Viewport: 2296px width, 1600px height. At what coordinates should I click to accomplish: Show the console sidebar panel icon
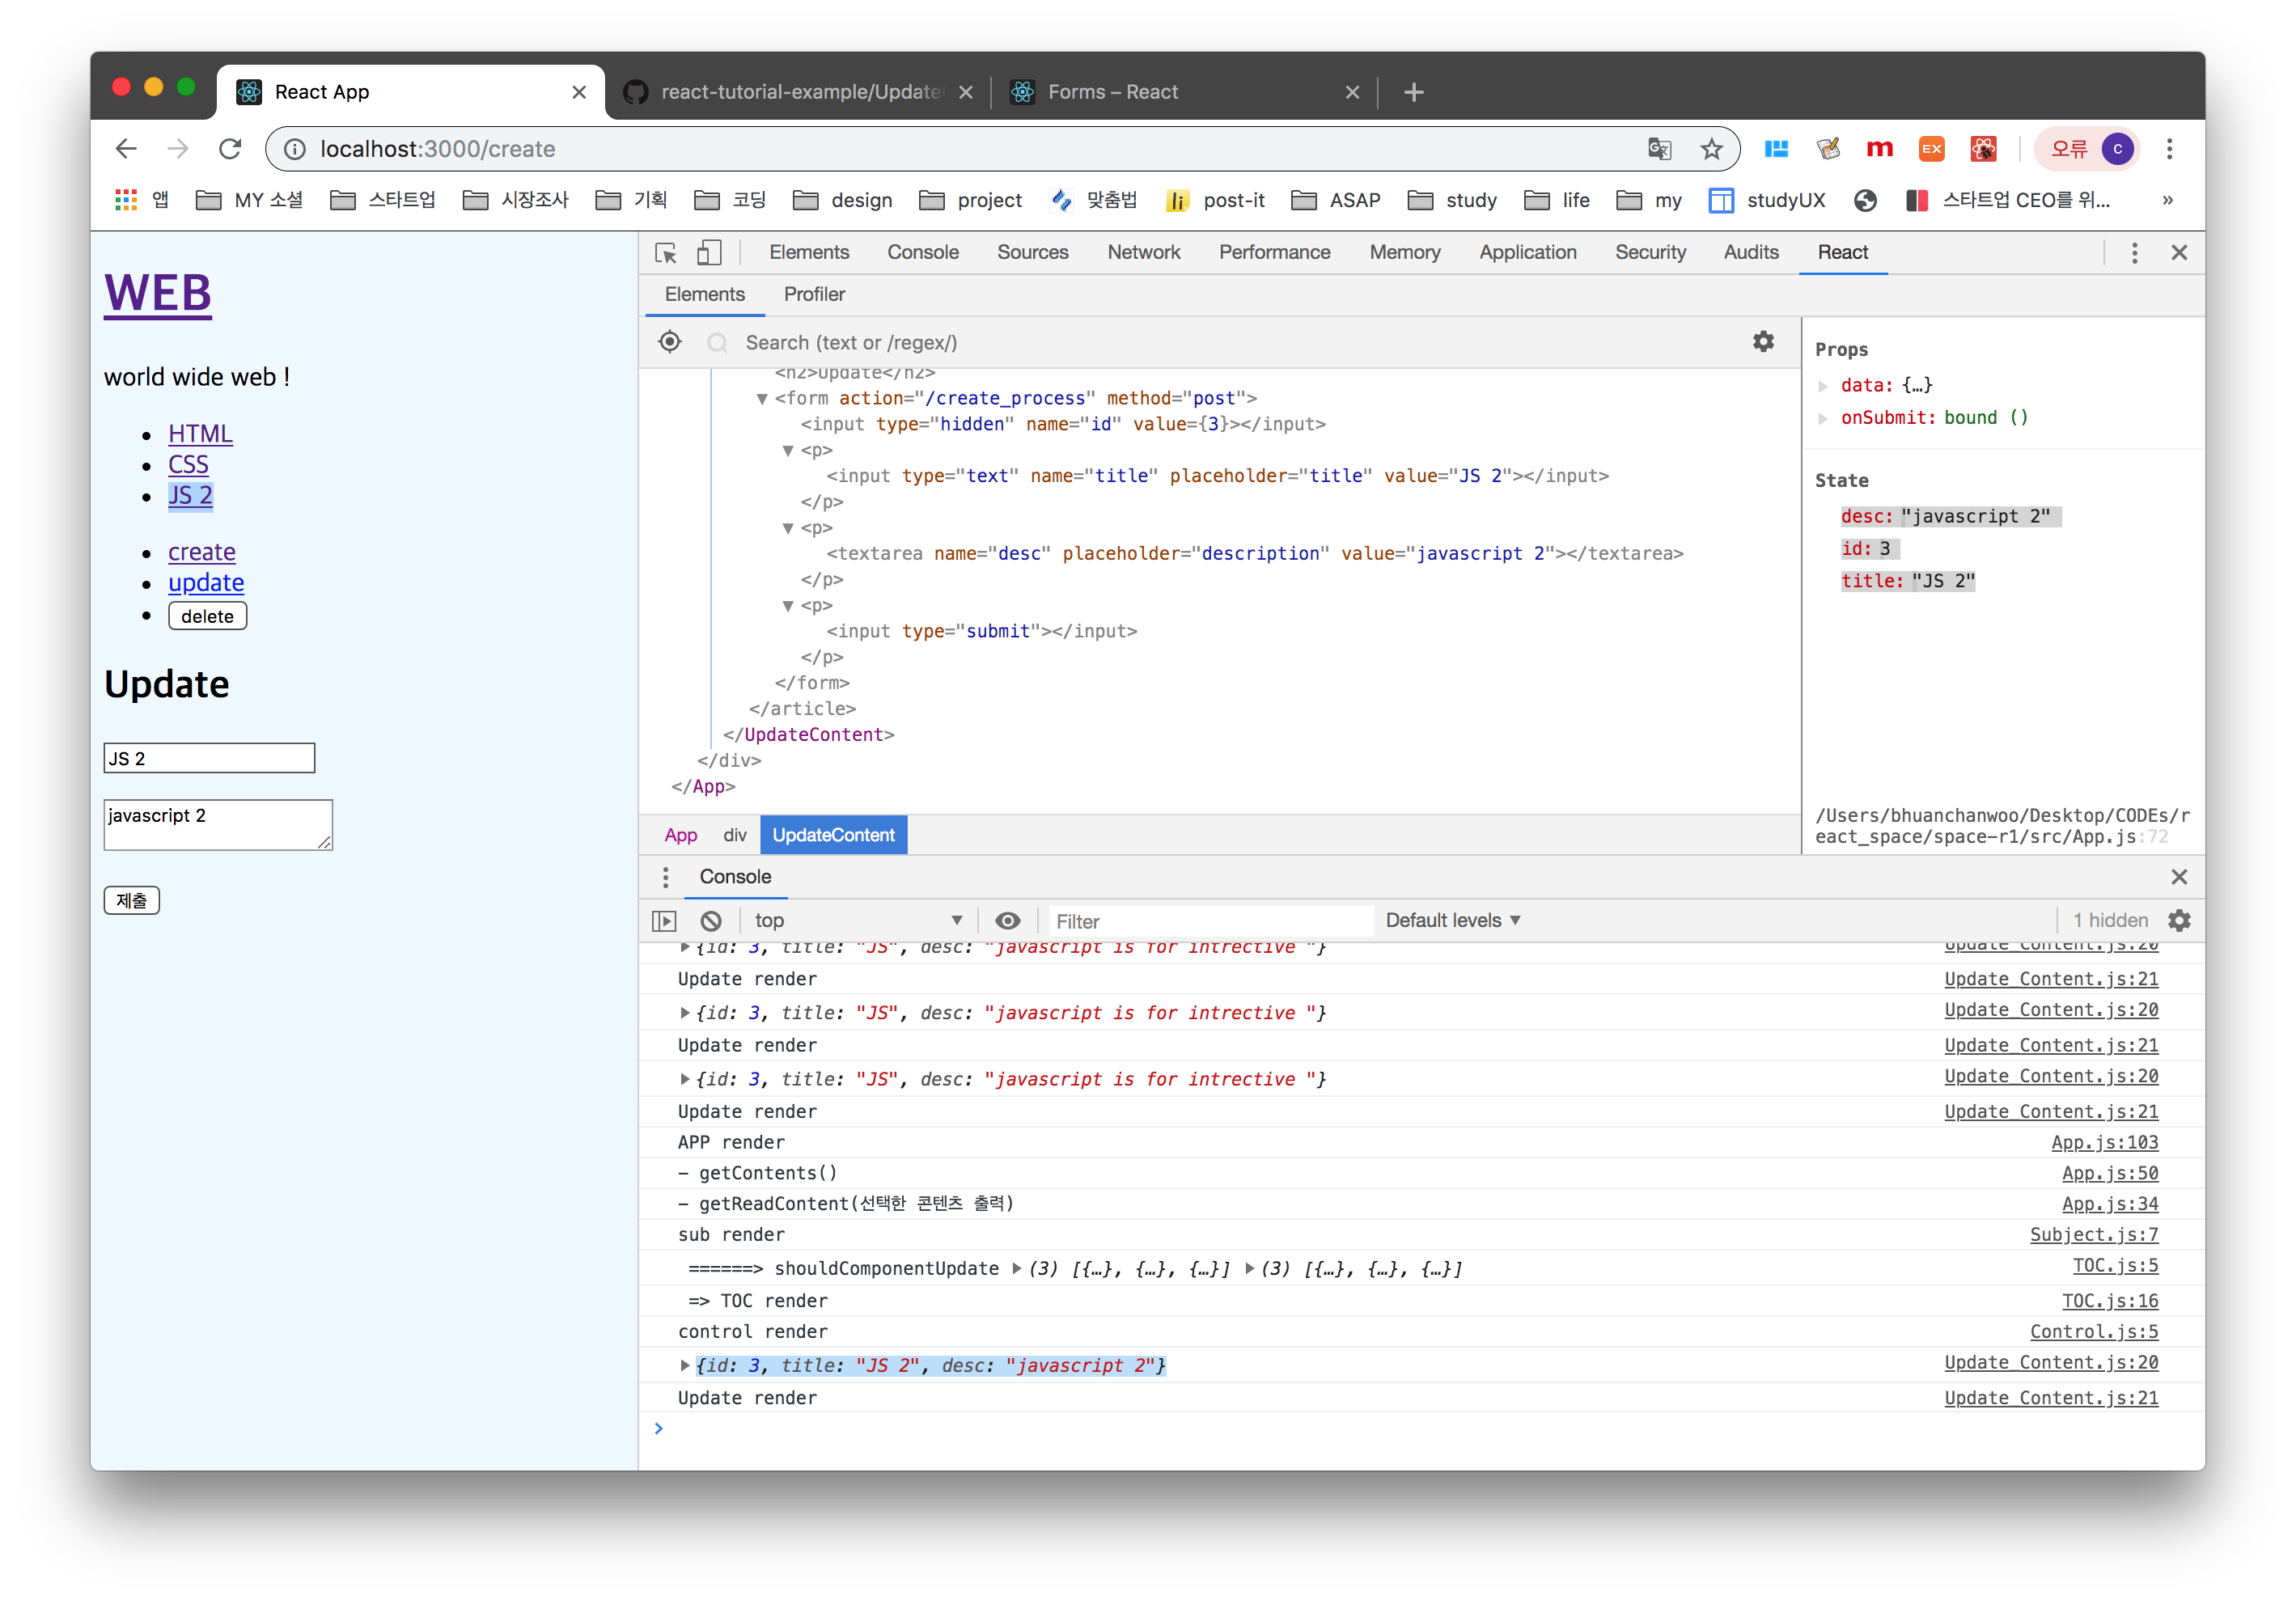(664, 920)
